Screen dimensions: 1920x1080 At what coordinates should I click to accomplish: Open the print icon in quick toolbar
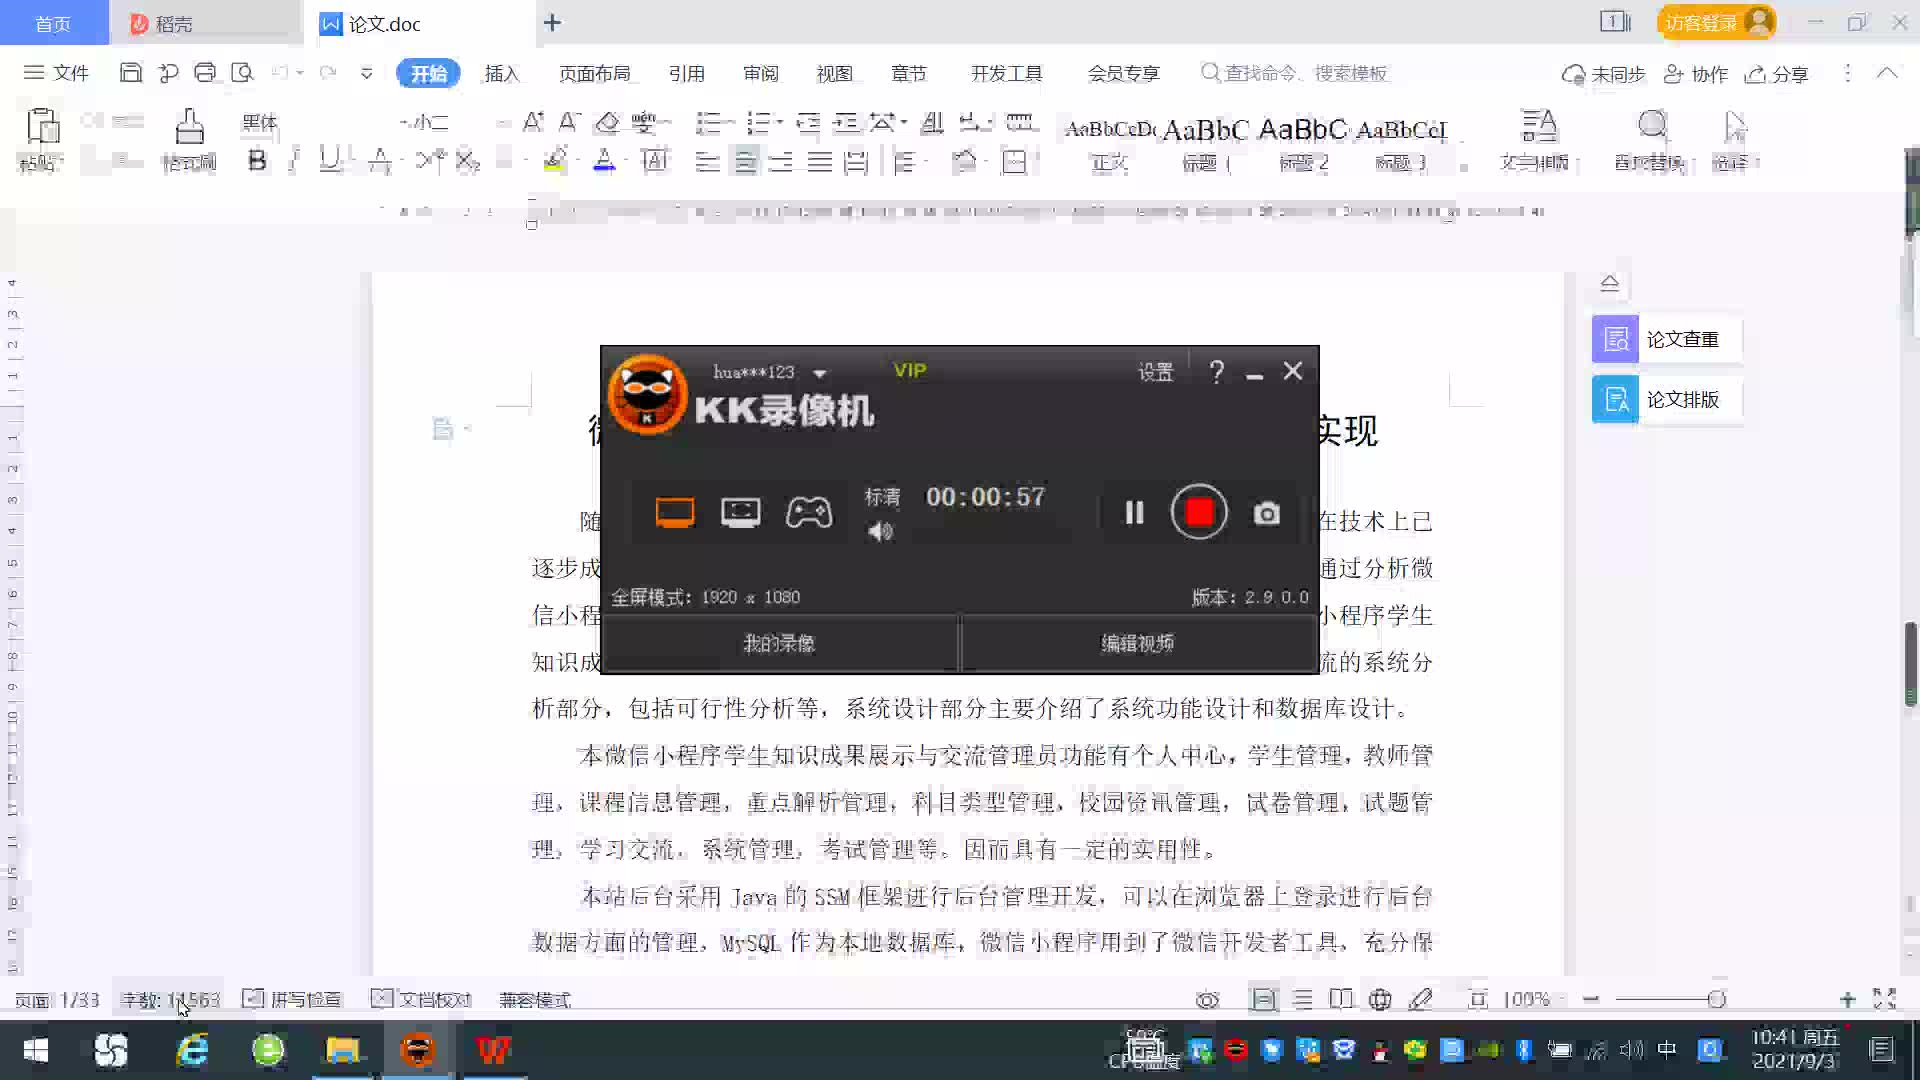[x=205, y=73]
